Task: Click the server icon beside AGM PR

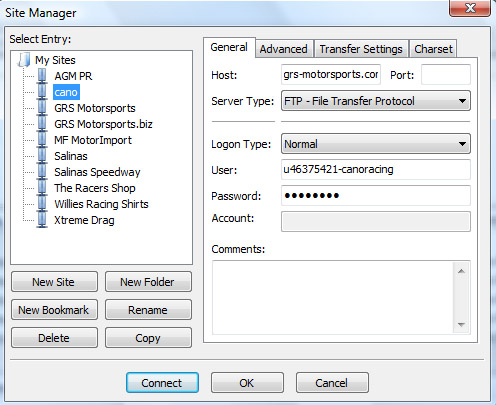Action: (42, 76)
